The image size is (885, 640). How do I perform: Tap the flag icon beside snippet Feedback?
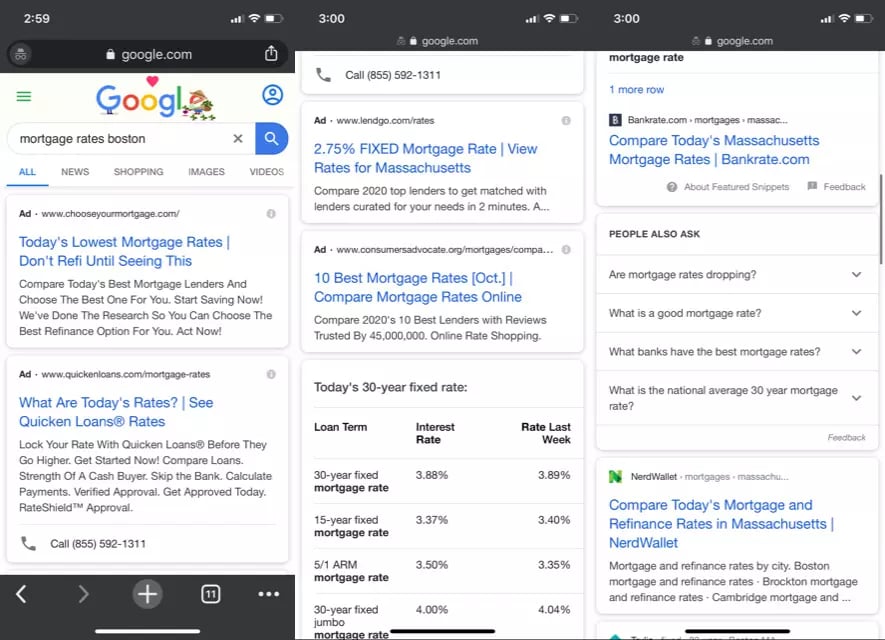[812, 186]
